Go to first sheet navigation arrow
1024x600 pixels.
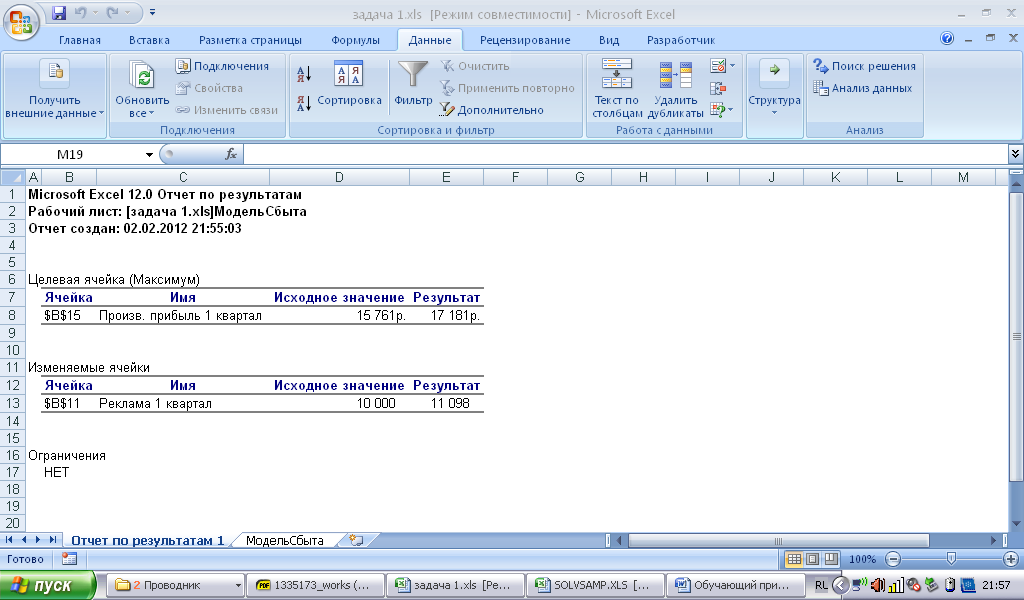point(9,540)
